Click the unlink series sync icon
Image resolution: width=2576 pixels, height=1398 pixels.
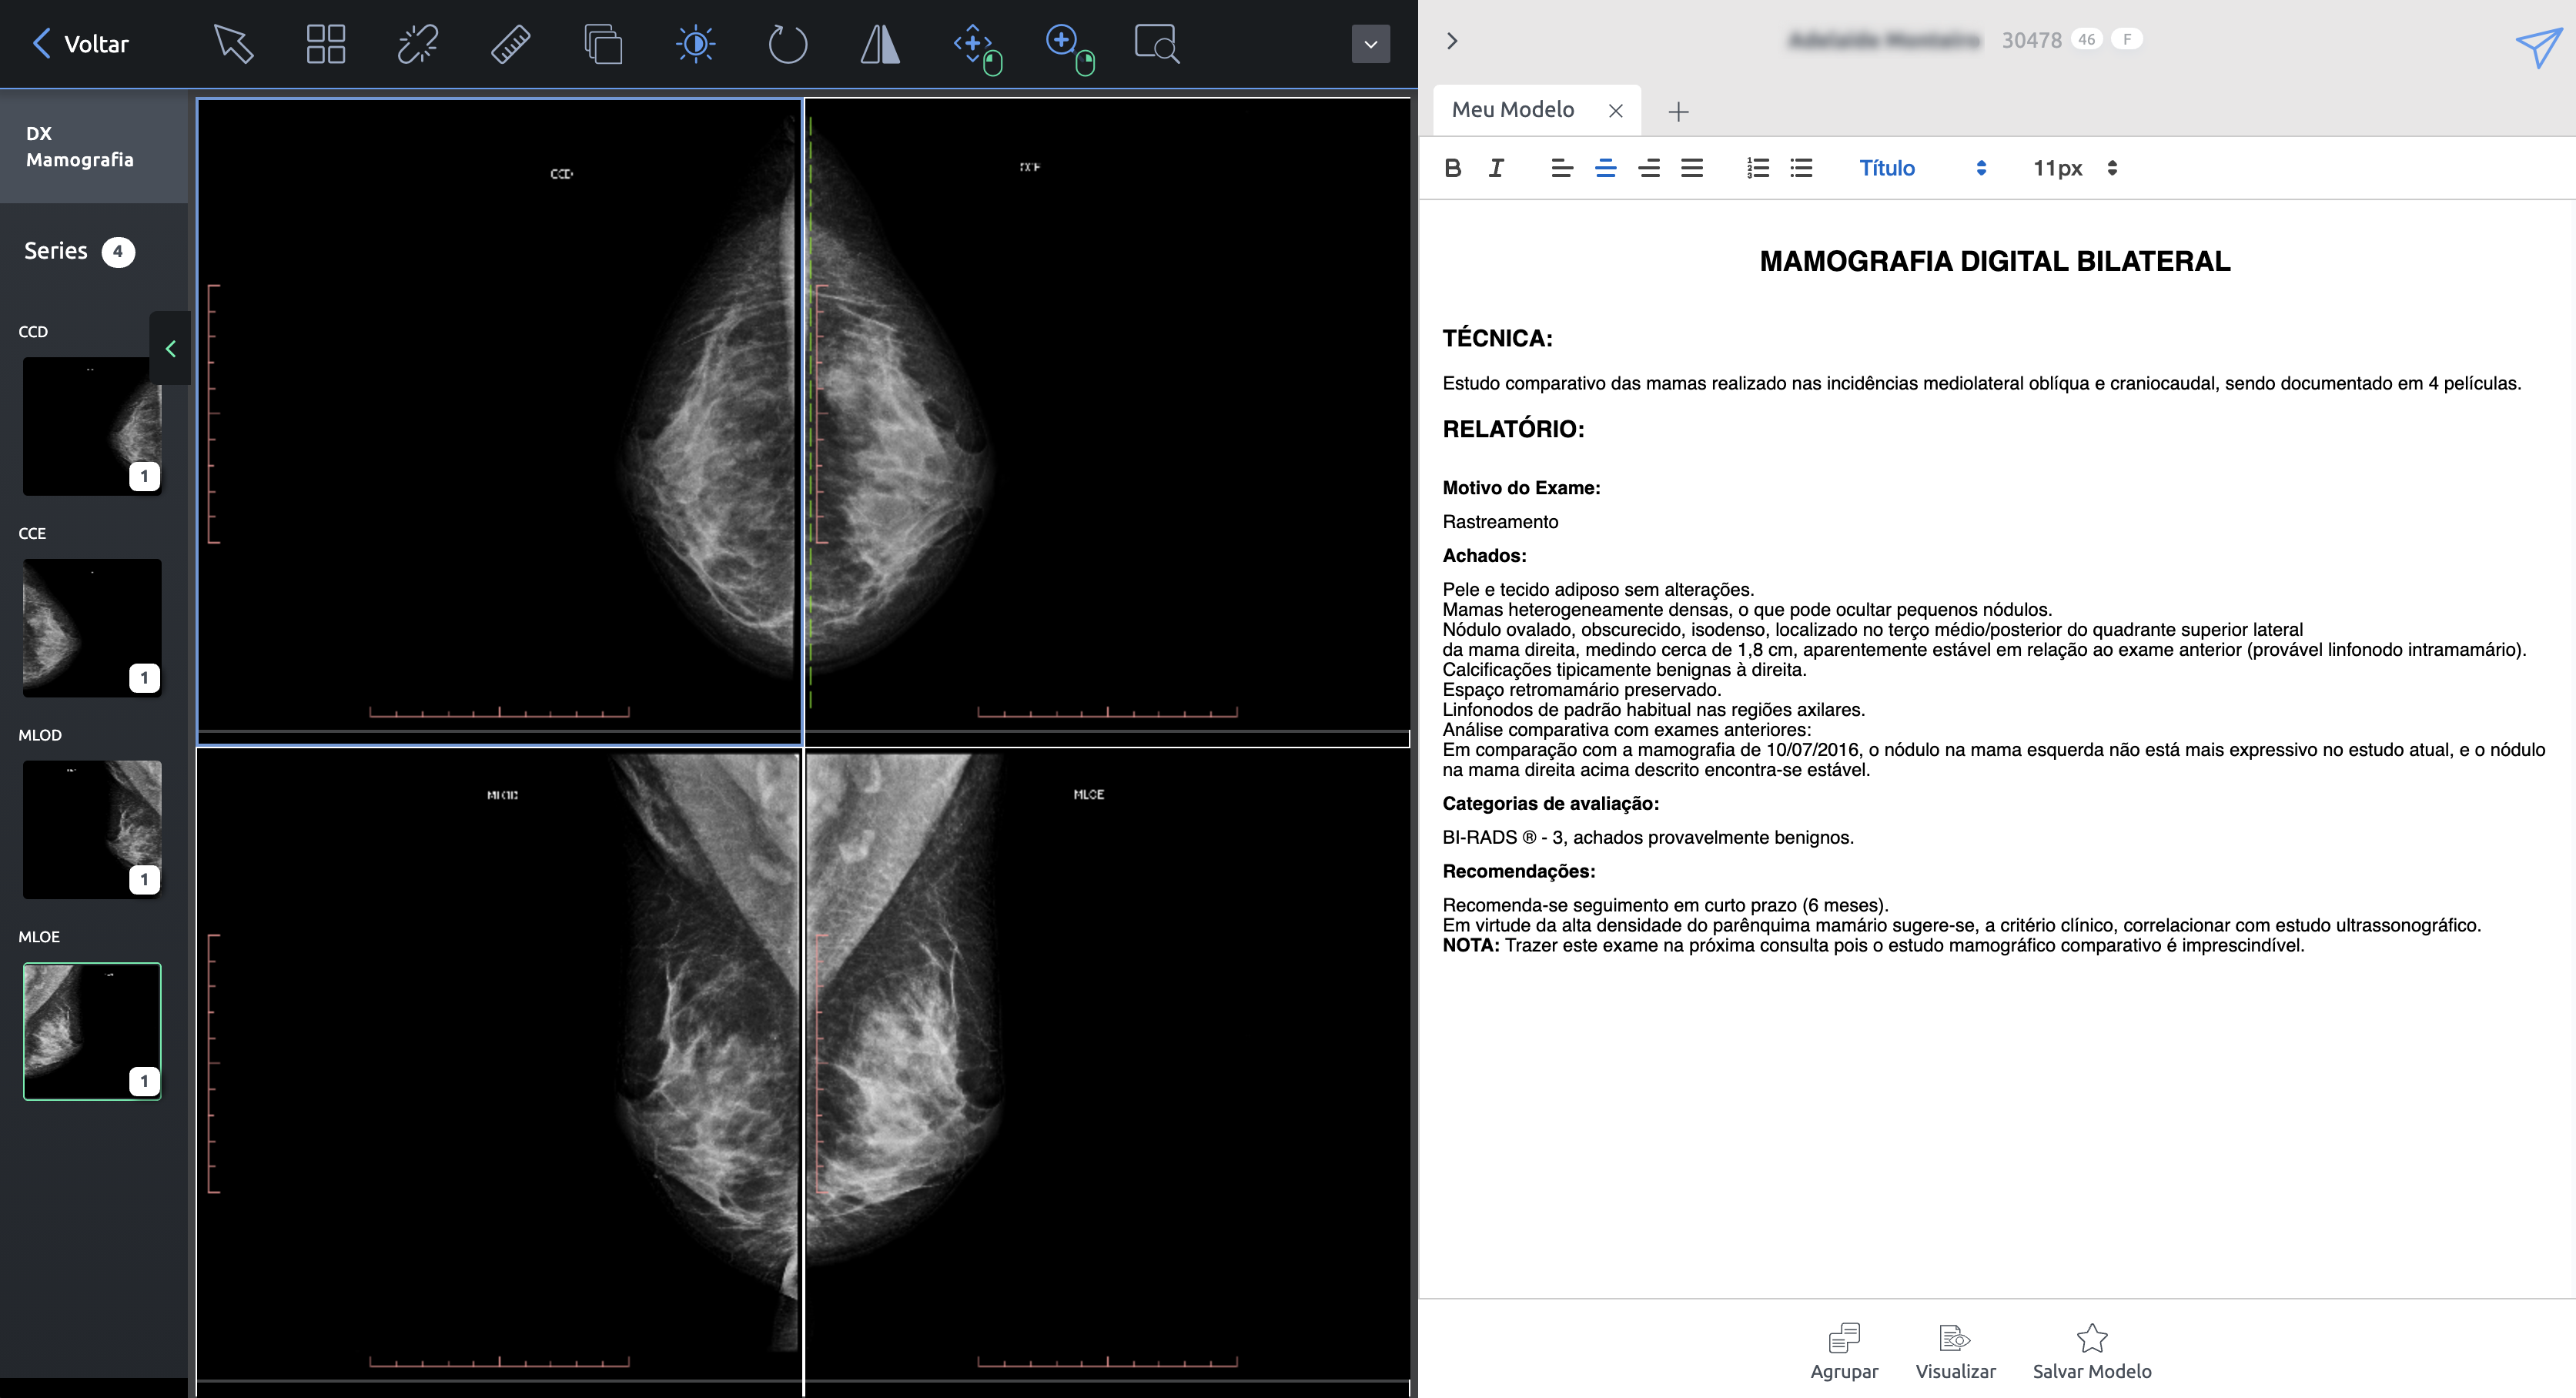tap(418, 44)
